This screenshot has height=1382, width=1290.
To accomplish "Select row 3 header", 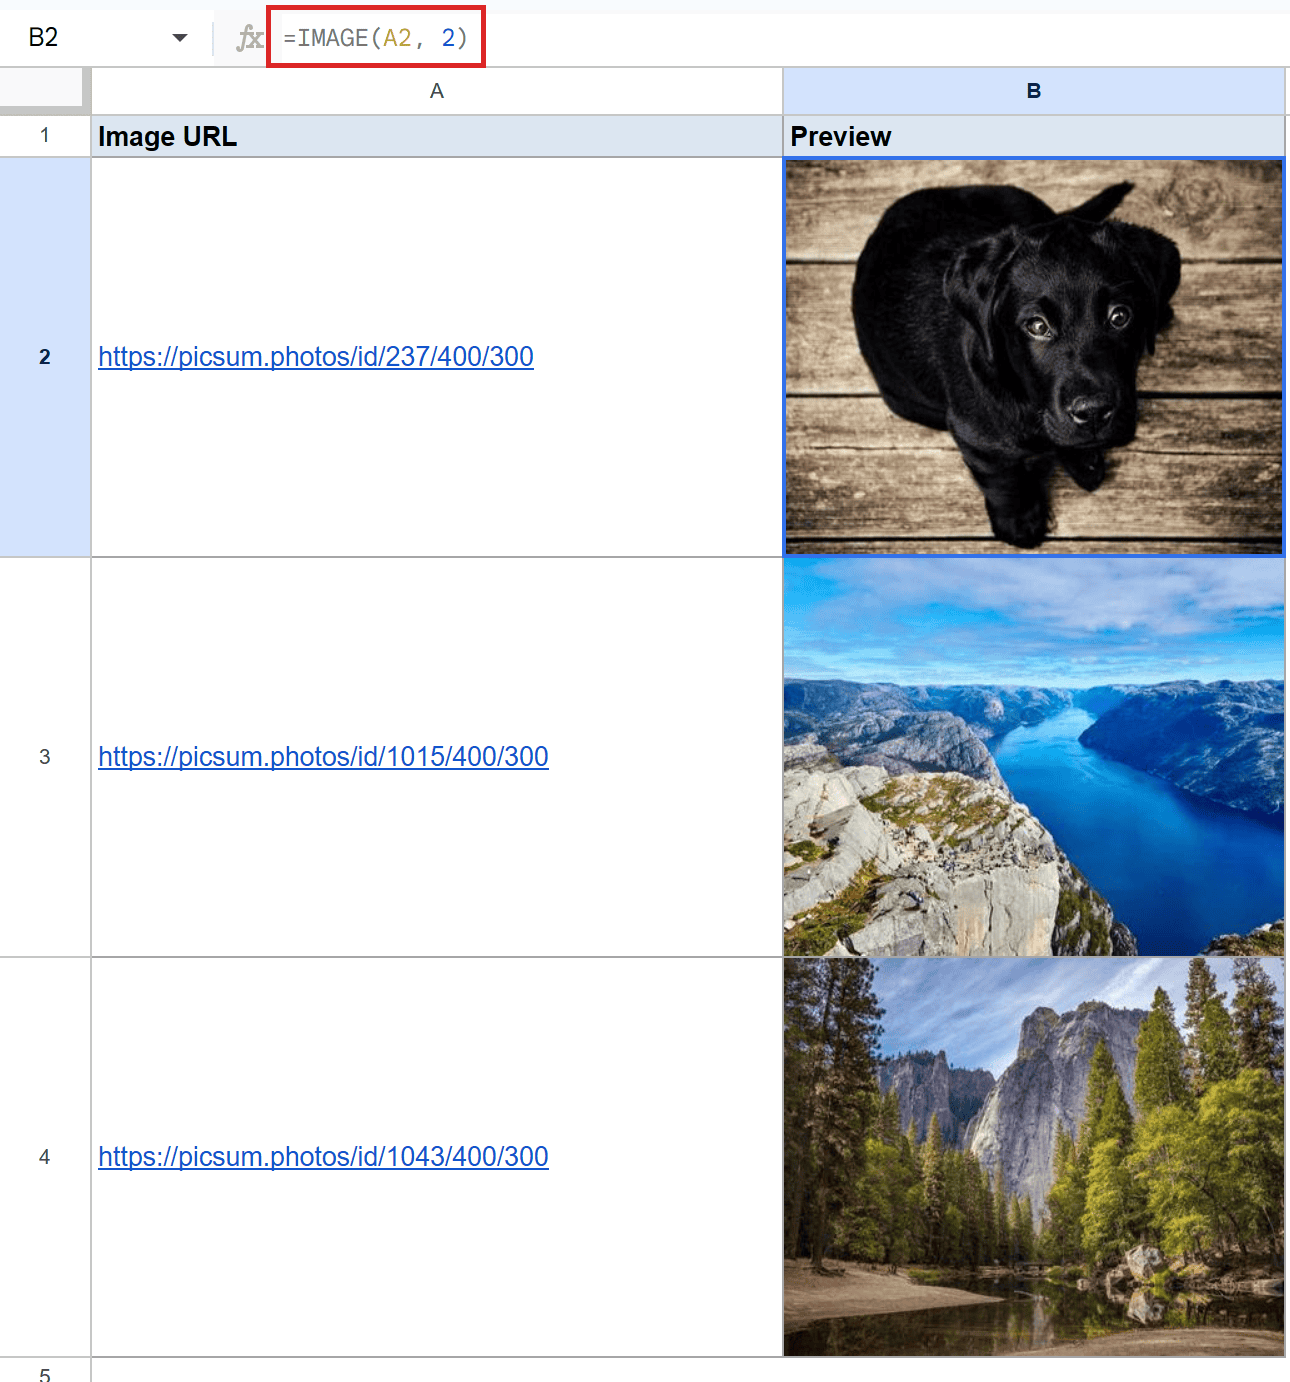I will click(x=45, y=757).
